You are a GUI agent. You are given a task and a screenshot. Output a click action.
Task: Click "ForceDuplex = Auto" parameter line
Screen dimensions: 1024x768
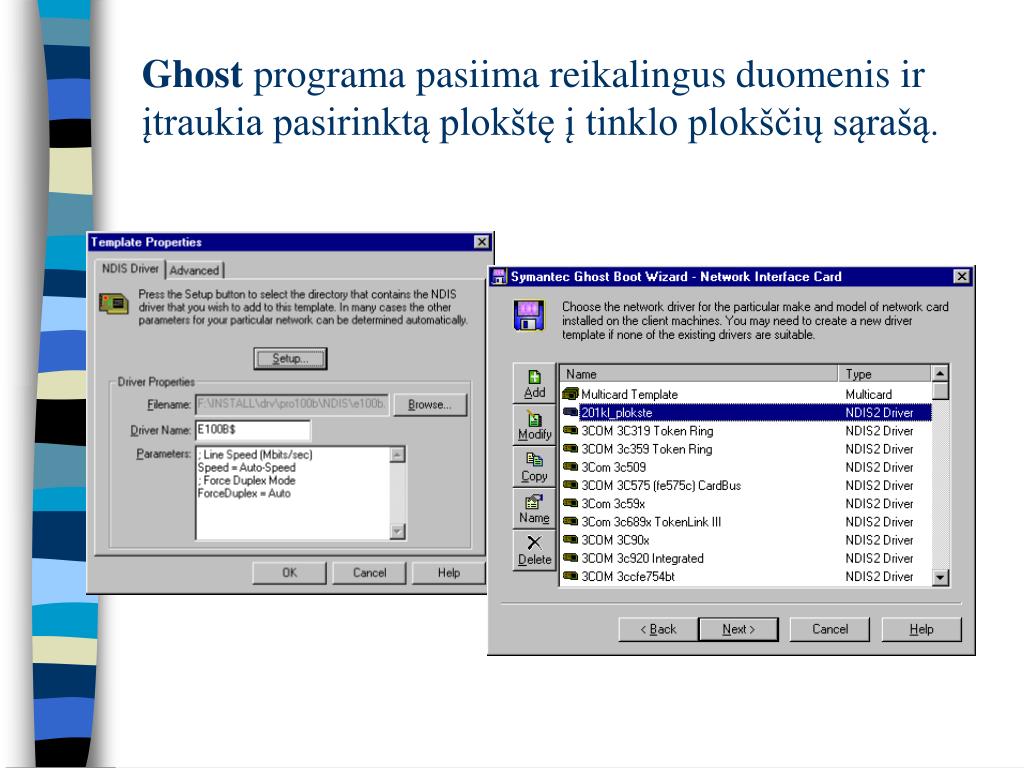pyautogui.click(x=244, y=494)
